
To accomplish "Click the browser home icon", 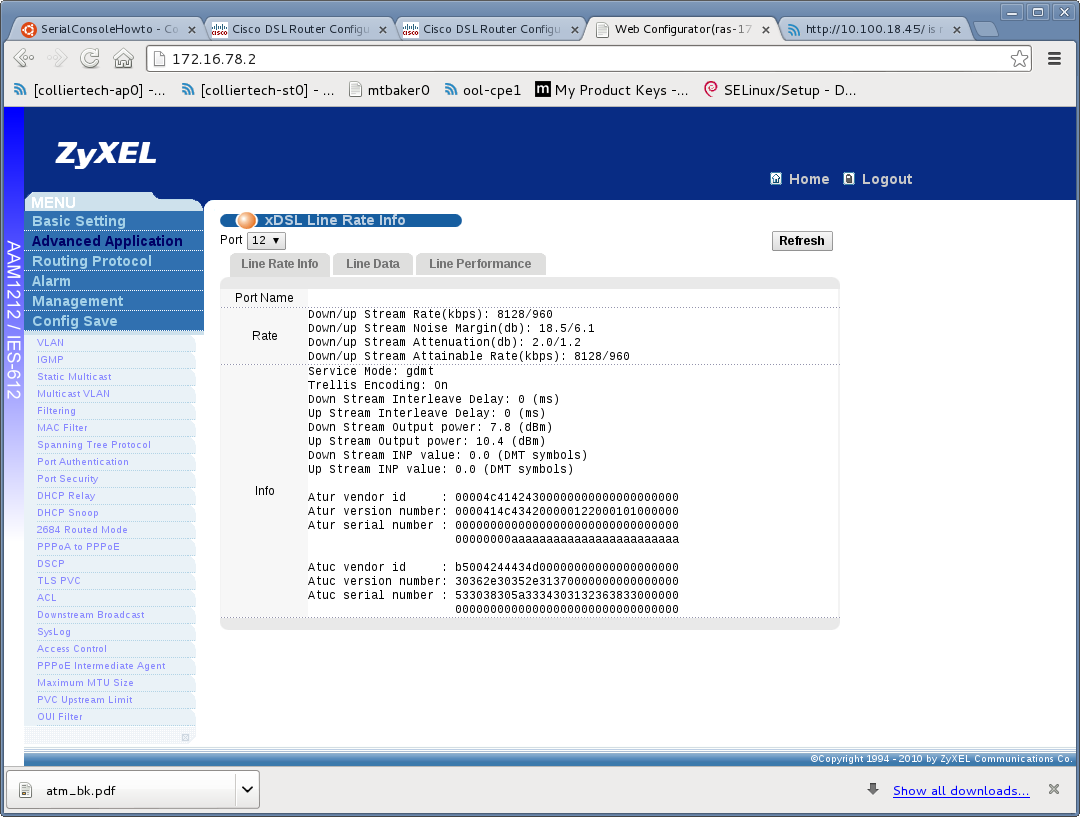I will coord(123,59).
